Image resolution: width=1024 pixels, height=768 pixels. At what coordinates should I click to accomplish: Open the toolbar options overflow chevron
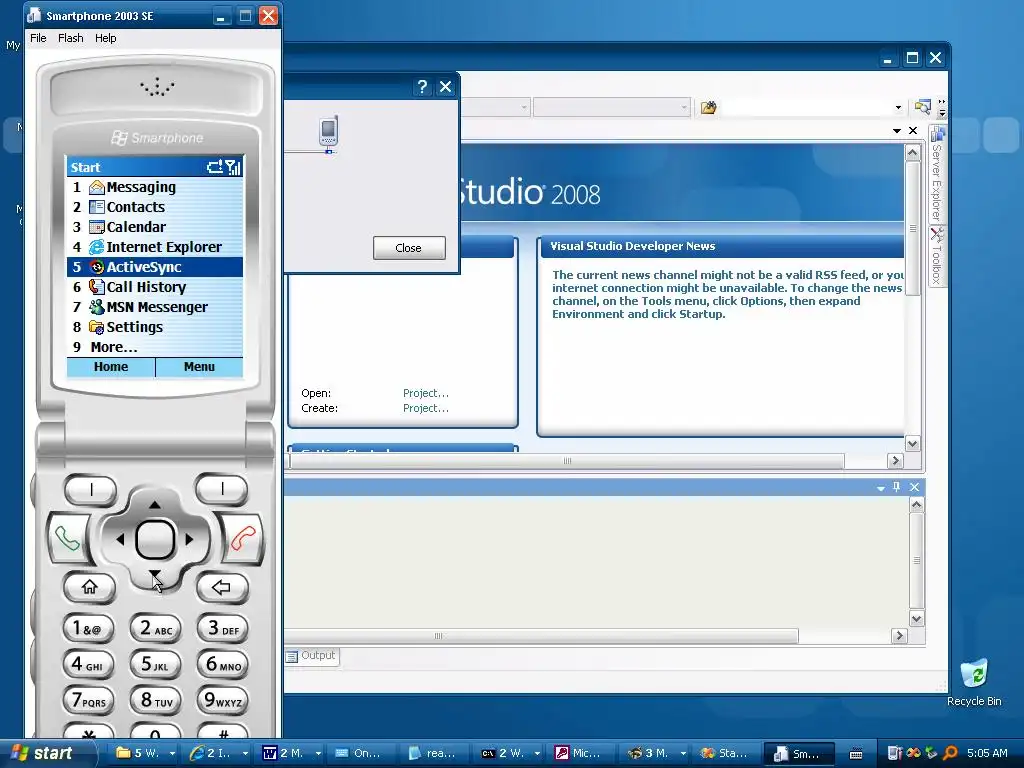[942, 108]
